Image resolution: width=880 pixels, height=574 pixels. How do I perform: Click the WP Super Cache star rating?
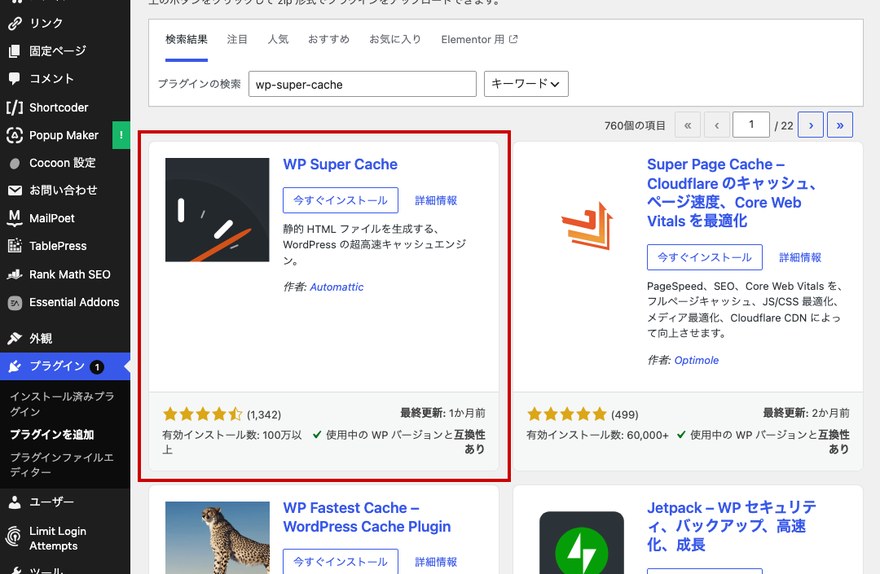pyautogui.click(x=203, y=414)
